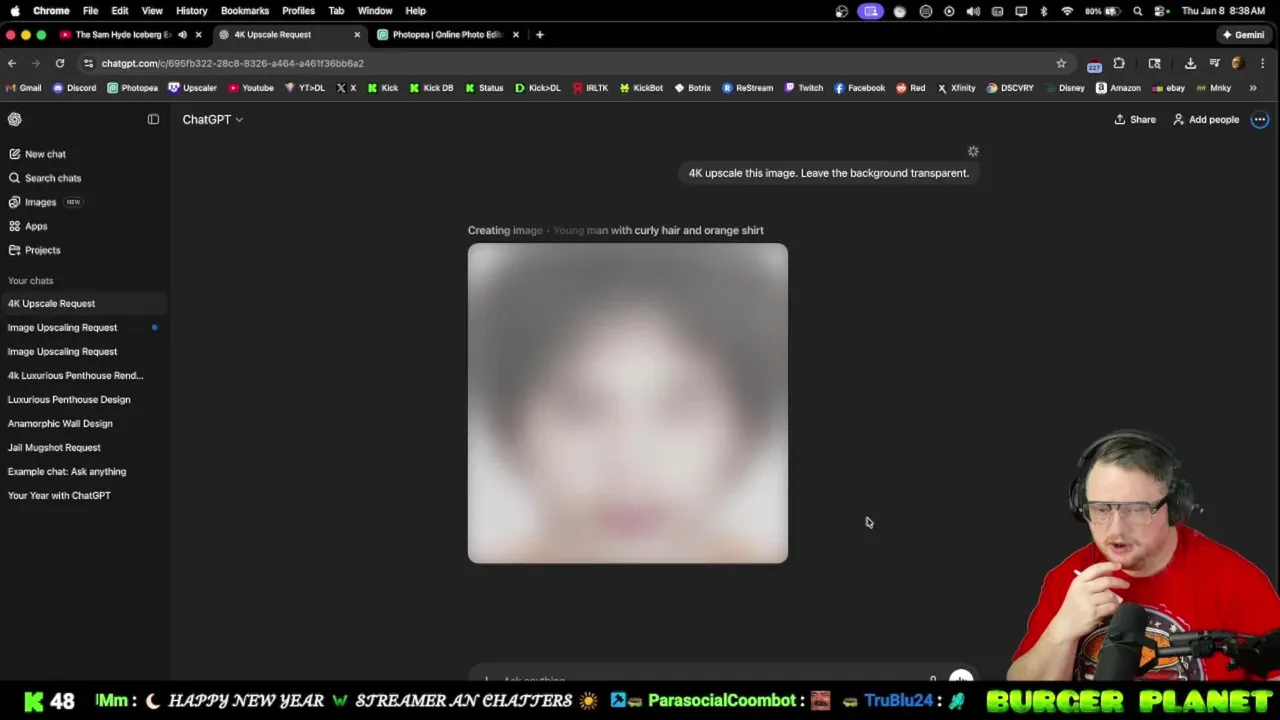The height and width of the screenshot is (720, 1280).
Task: Click the Chrome back arrow
Action: click(x=12, y=63)
